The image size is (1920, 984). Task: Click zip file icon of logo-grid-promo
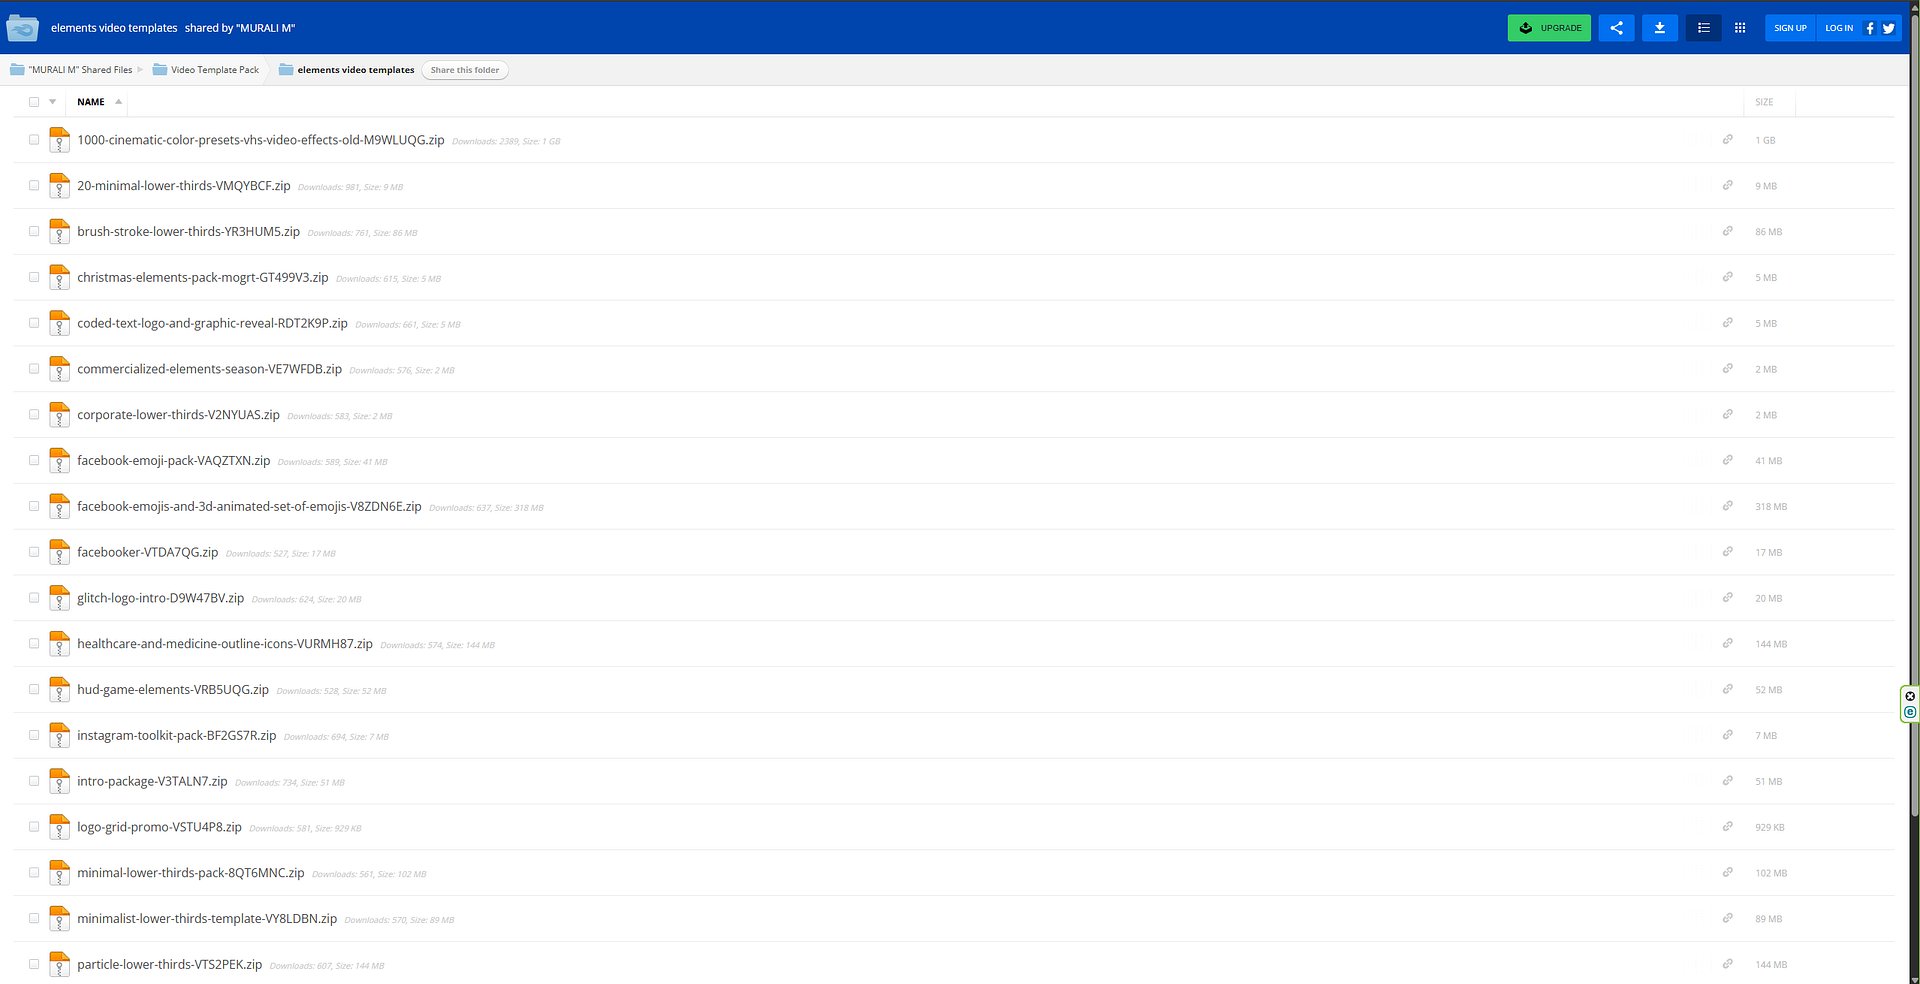click(59, 827)
